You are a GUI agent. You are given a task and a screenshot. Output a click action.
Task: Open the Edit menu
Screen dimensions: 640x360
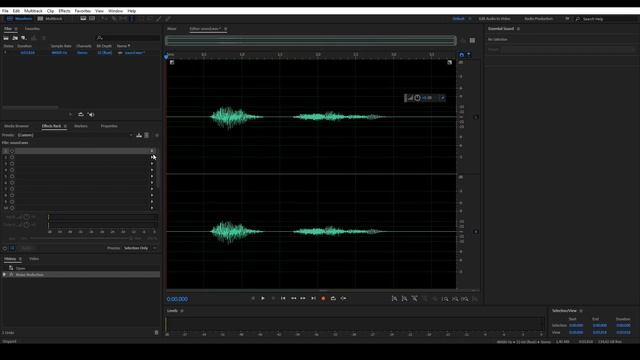pyautogui.click(x=16, y=11)
